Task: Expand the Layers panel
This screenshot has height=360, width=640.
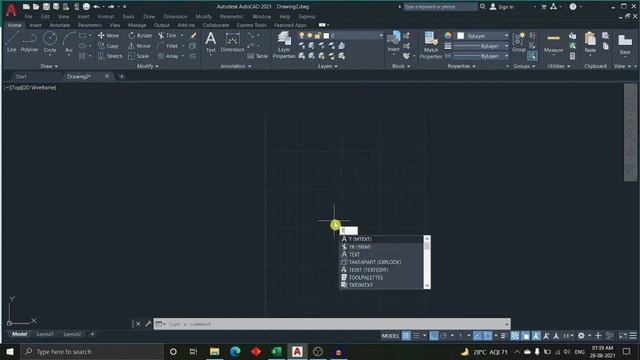Action: tap(327, 66)
